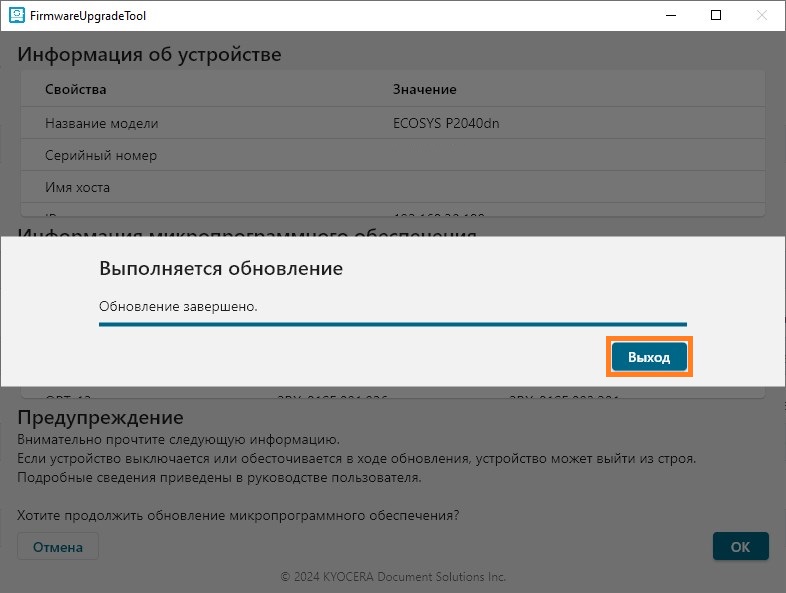Click the ECOSYS P2040dn model value
This screenshot has width=786, height=593.
point(446,123)
